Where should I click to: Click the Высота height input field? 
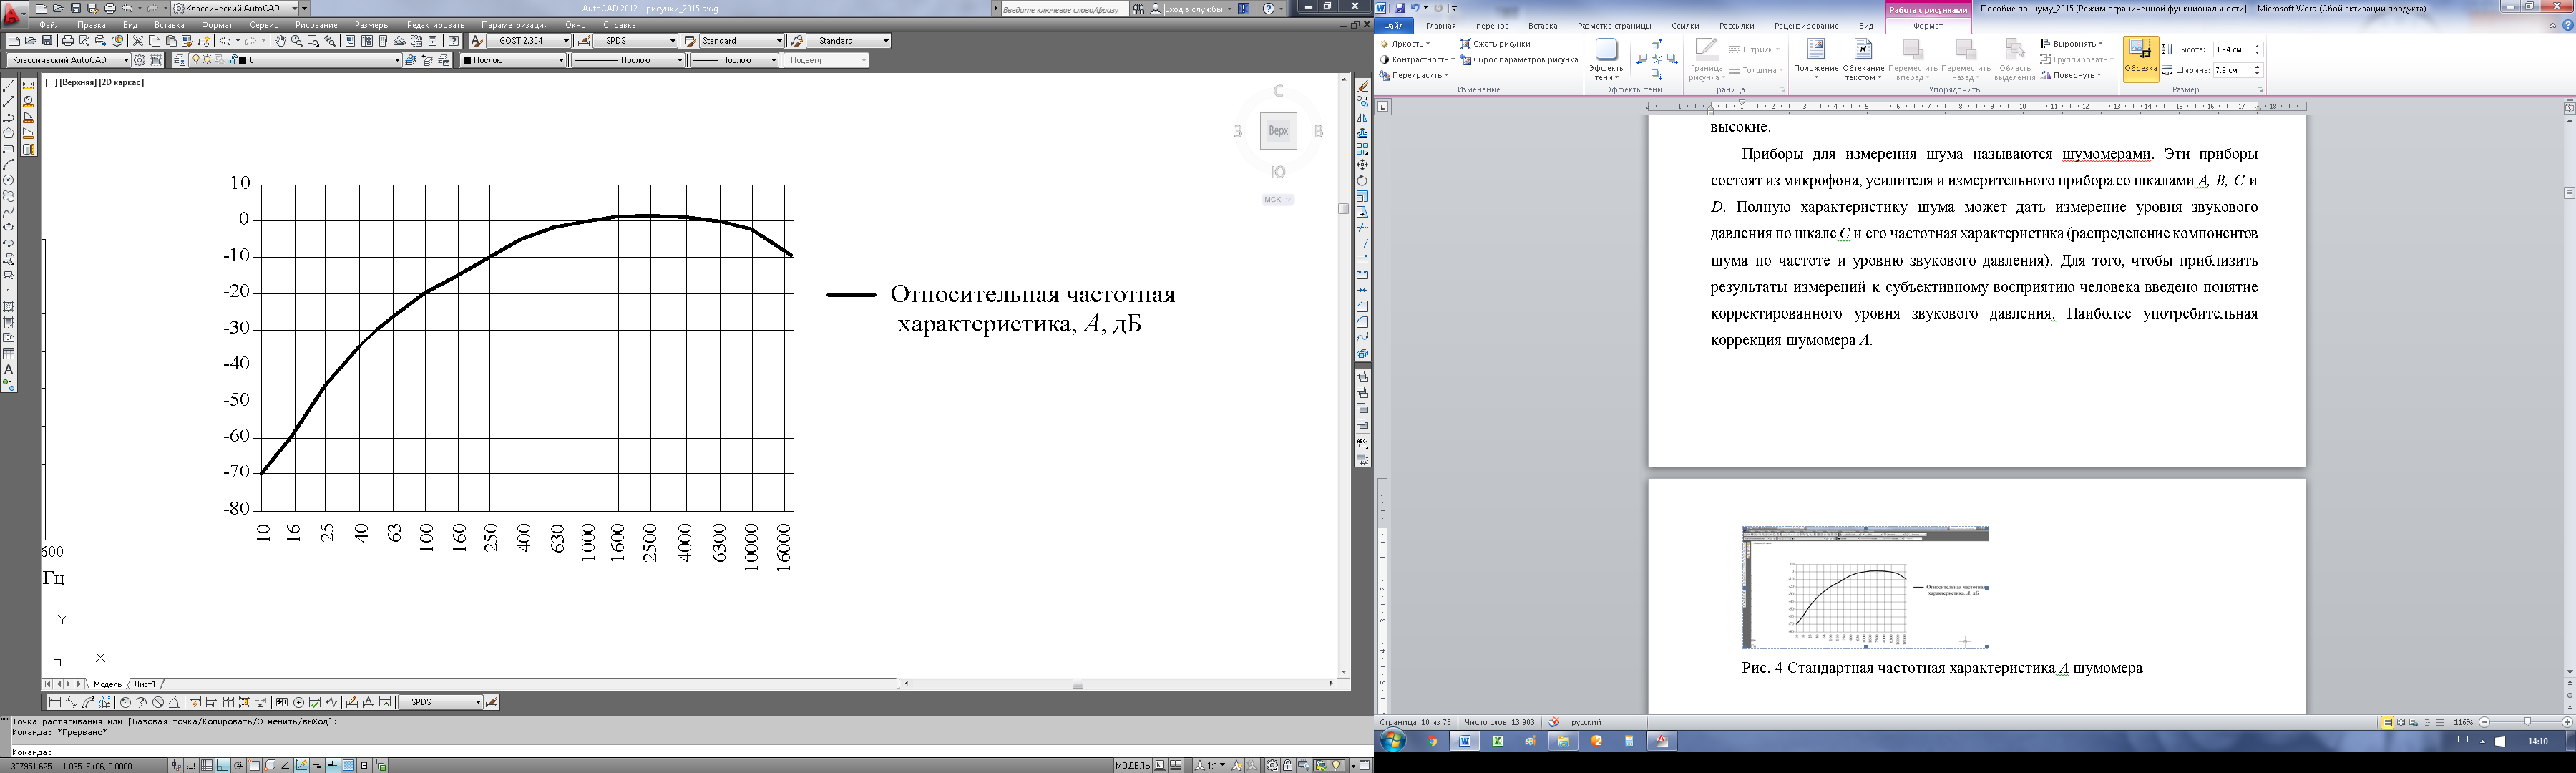[x=2231, y=49]
